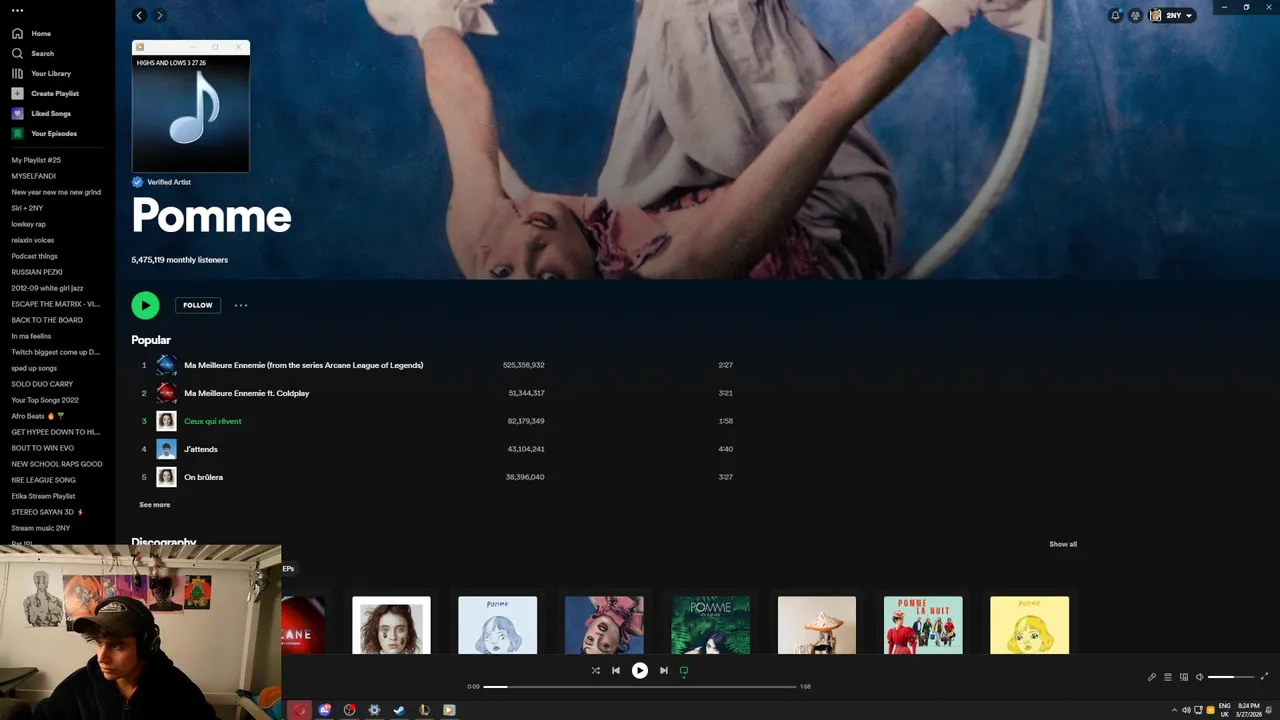Image resolution: width=1280 pixels, height=720 pixels.
Task: Play Pomme with the green play button
Action: point(145,305)
